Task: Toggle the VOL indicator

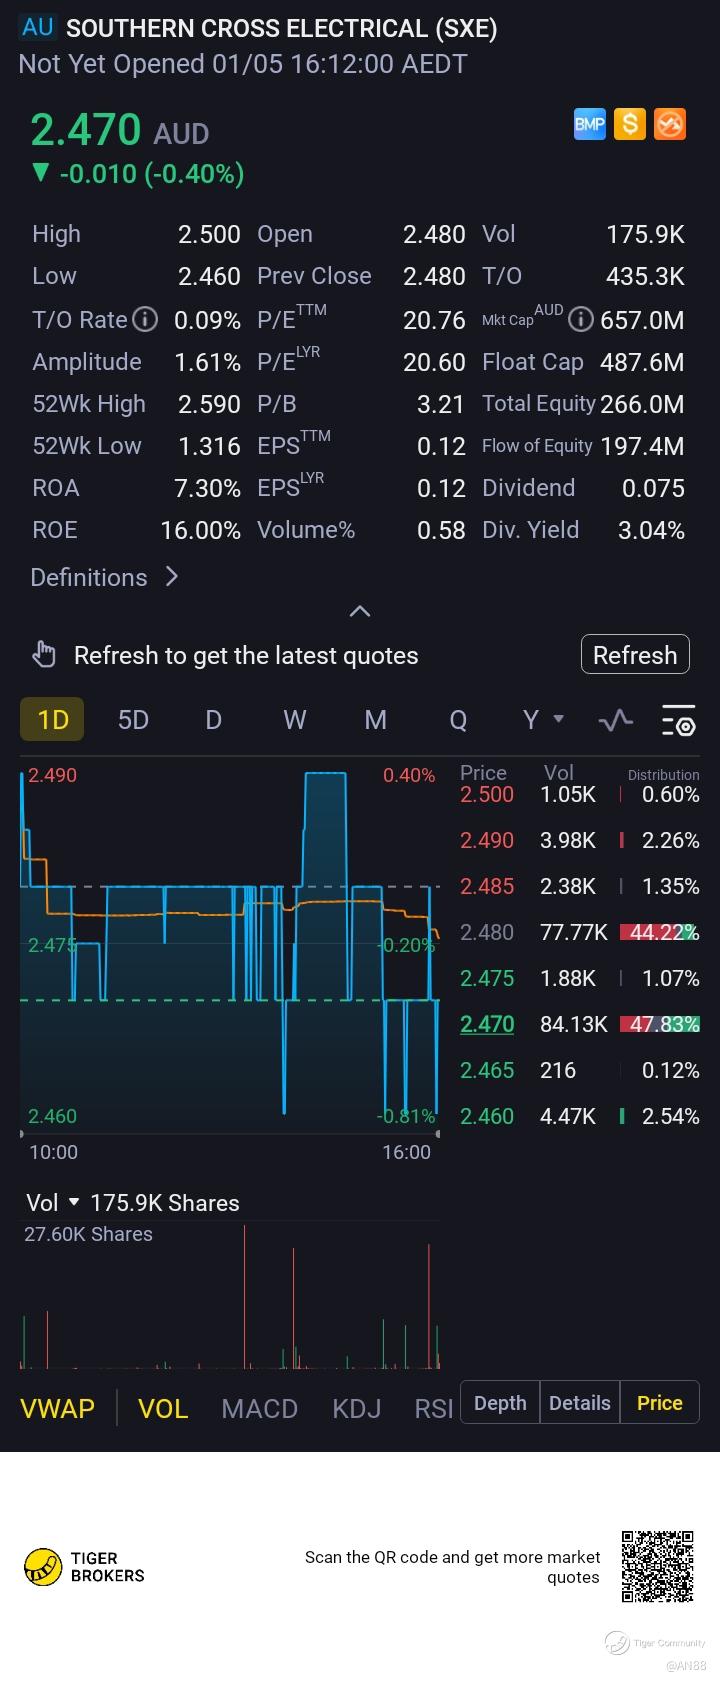Action: 163,1408
